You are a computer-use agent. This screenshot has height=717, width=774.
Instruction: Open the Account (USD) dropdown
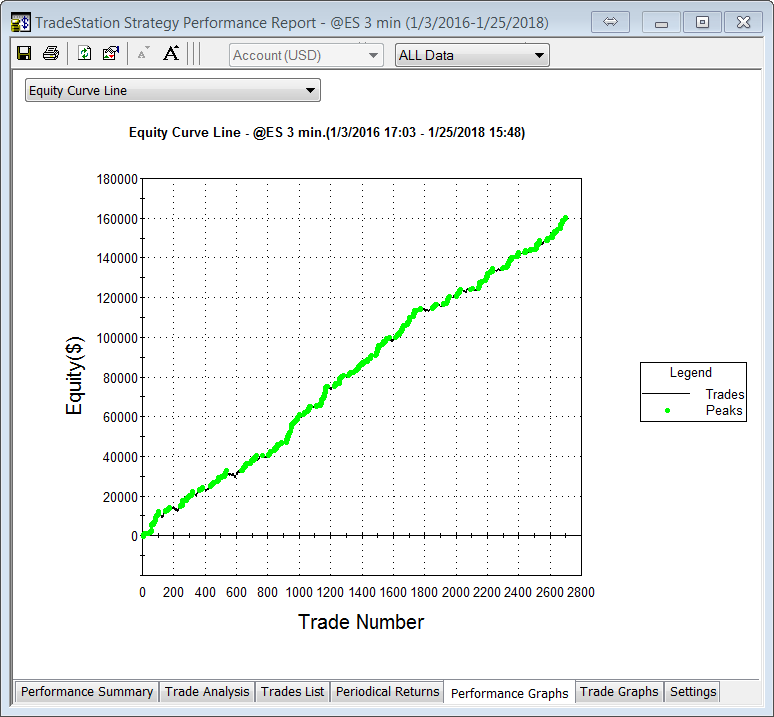(x=306, y=55)
